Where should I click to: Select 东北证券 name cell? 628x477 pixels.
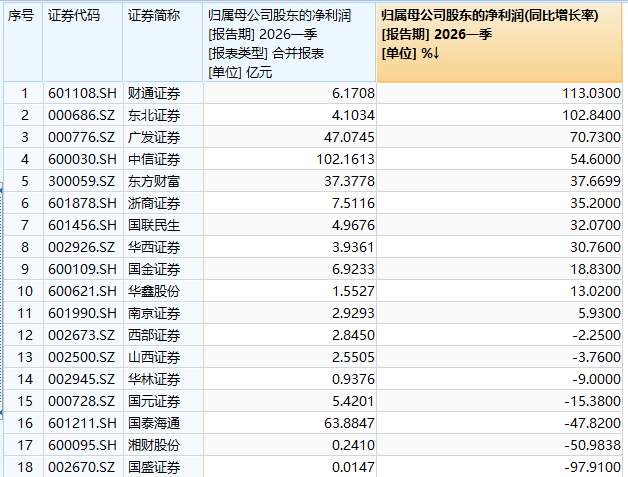tap(163, 115)
